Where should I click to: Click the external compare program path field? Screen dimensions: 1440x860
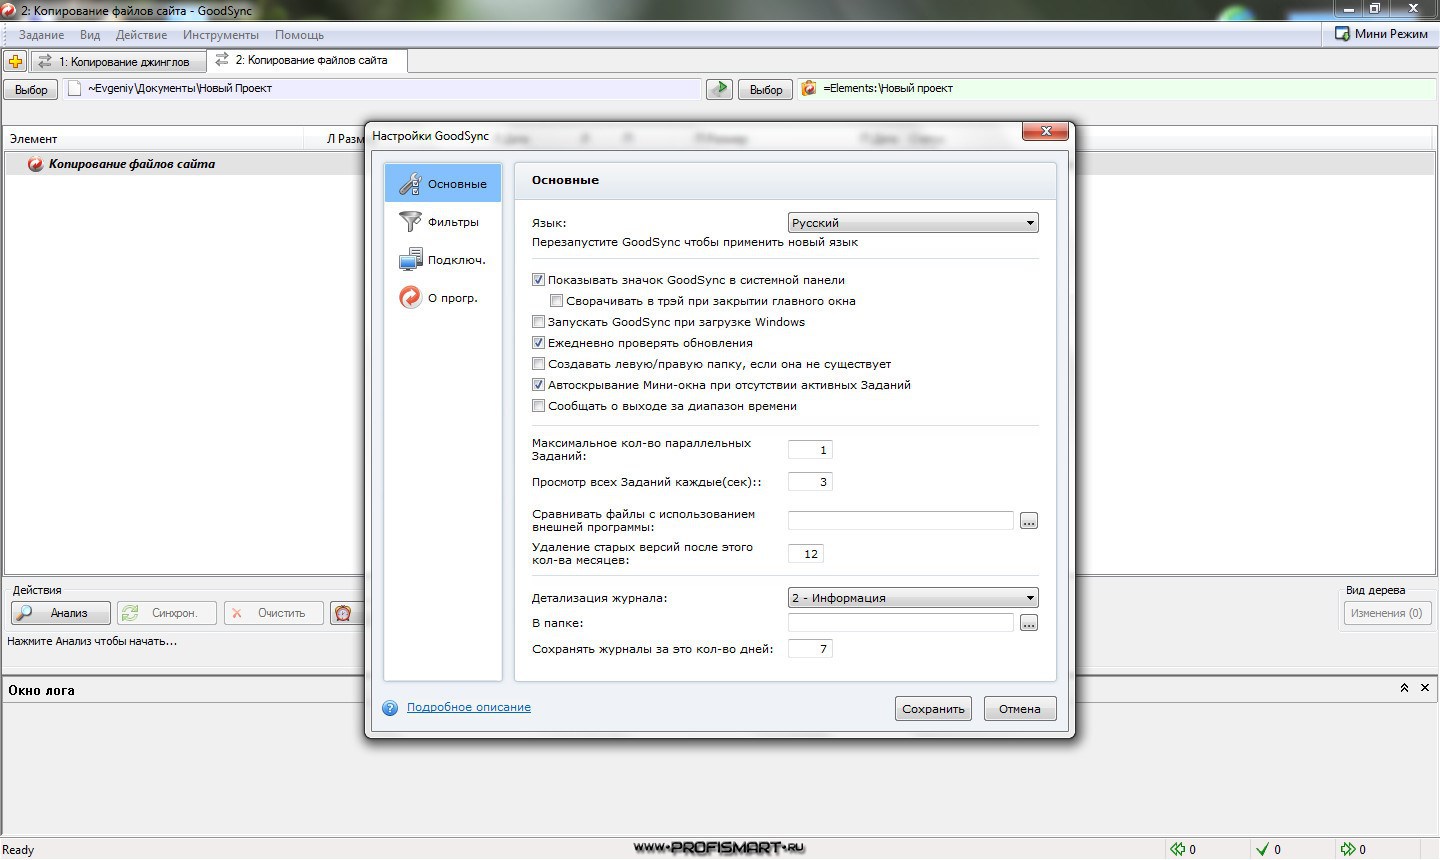click(901, 521)
